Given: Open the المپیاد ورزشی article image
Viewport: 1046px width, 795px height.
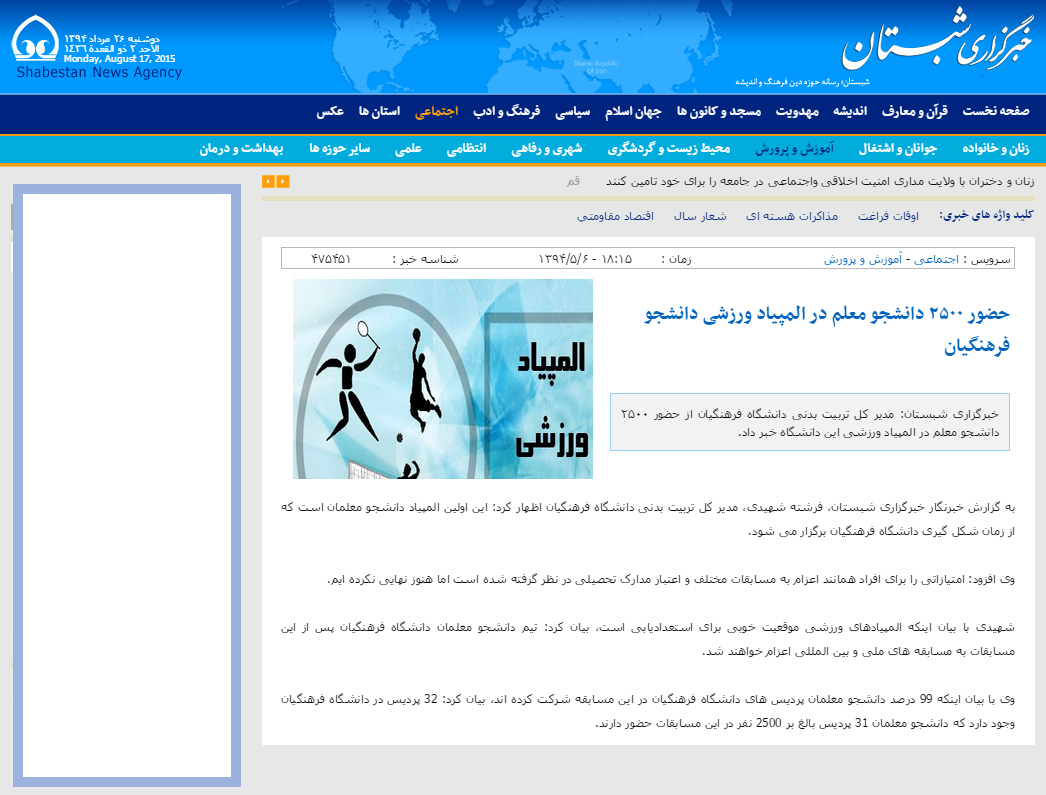Looking at the screenshot, I should point(442,379).
